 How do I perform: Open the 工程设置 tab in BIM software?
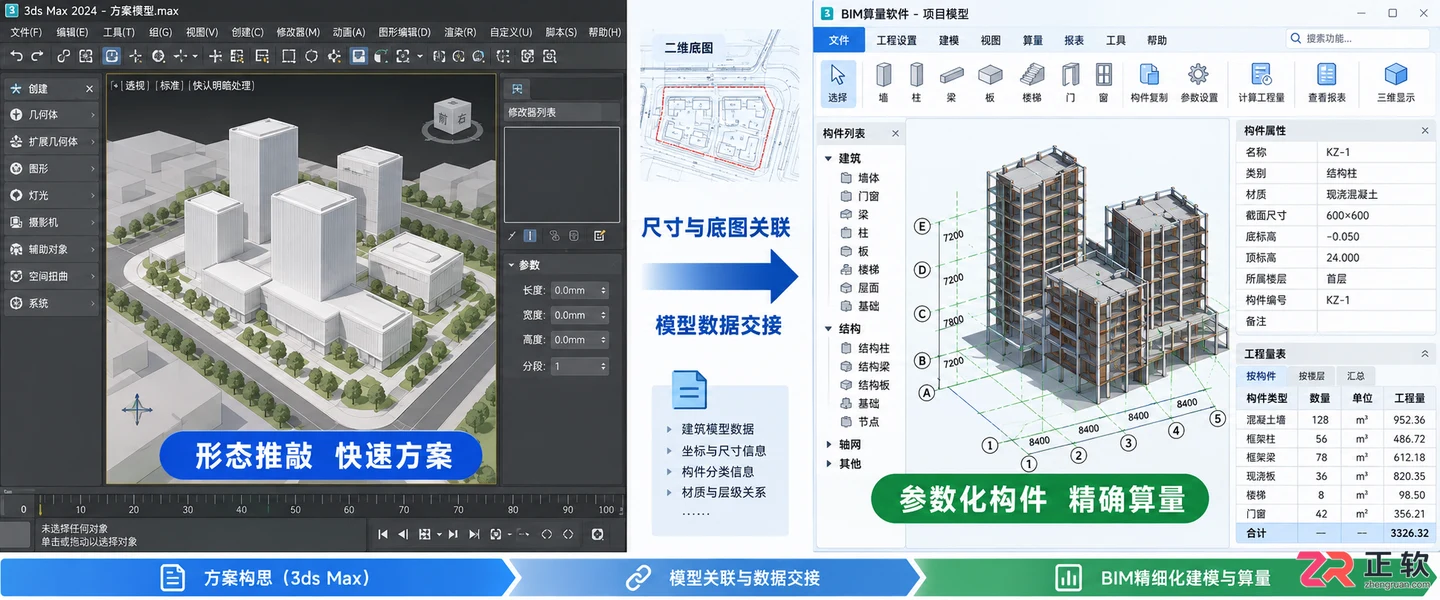coord(896,40)
